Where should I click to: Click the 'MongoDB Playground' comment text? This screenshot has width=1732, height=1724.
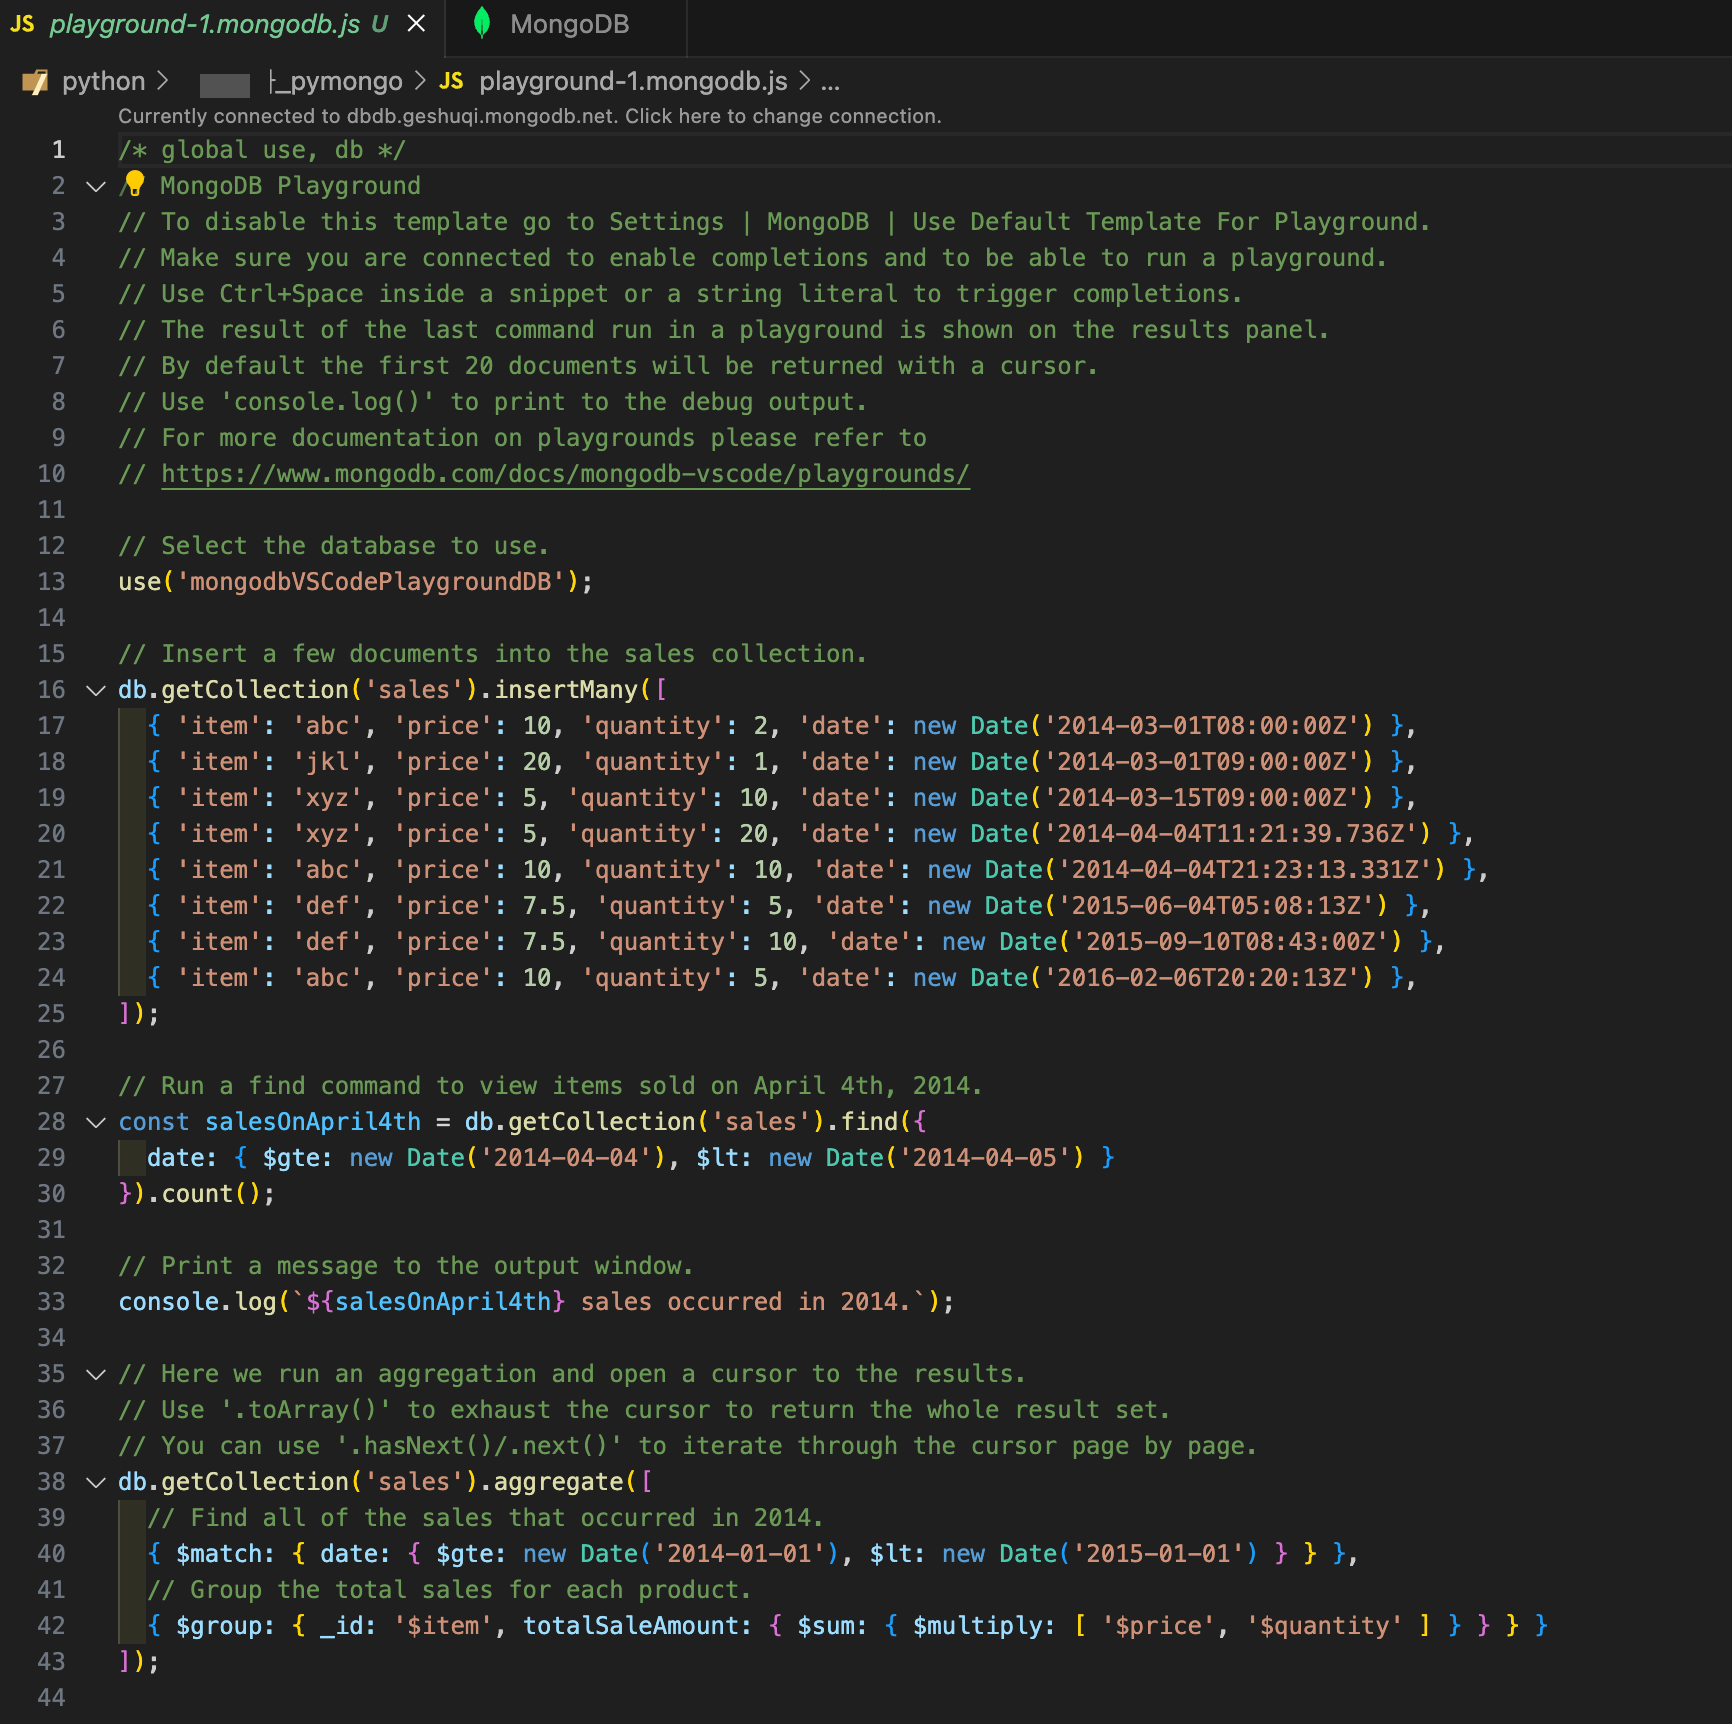point(290,186)
